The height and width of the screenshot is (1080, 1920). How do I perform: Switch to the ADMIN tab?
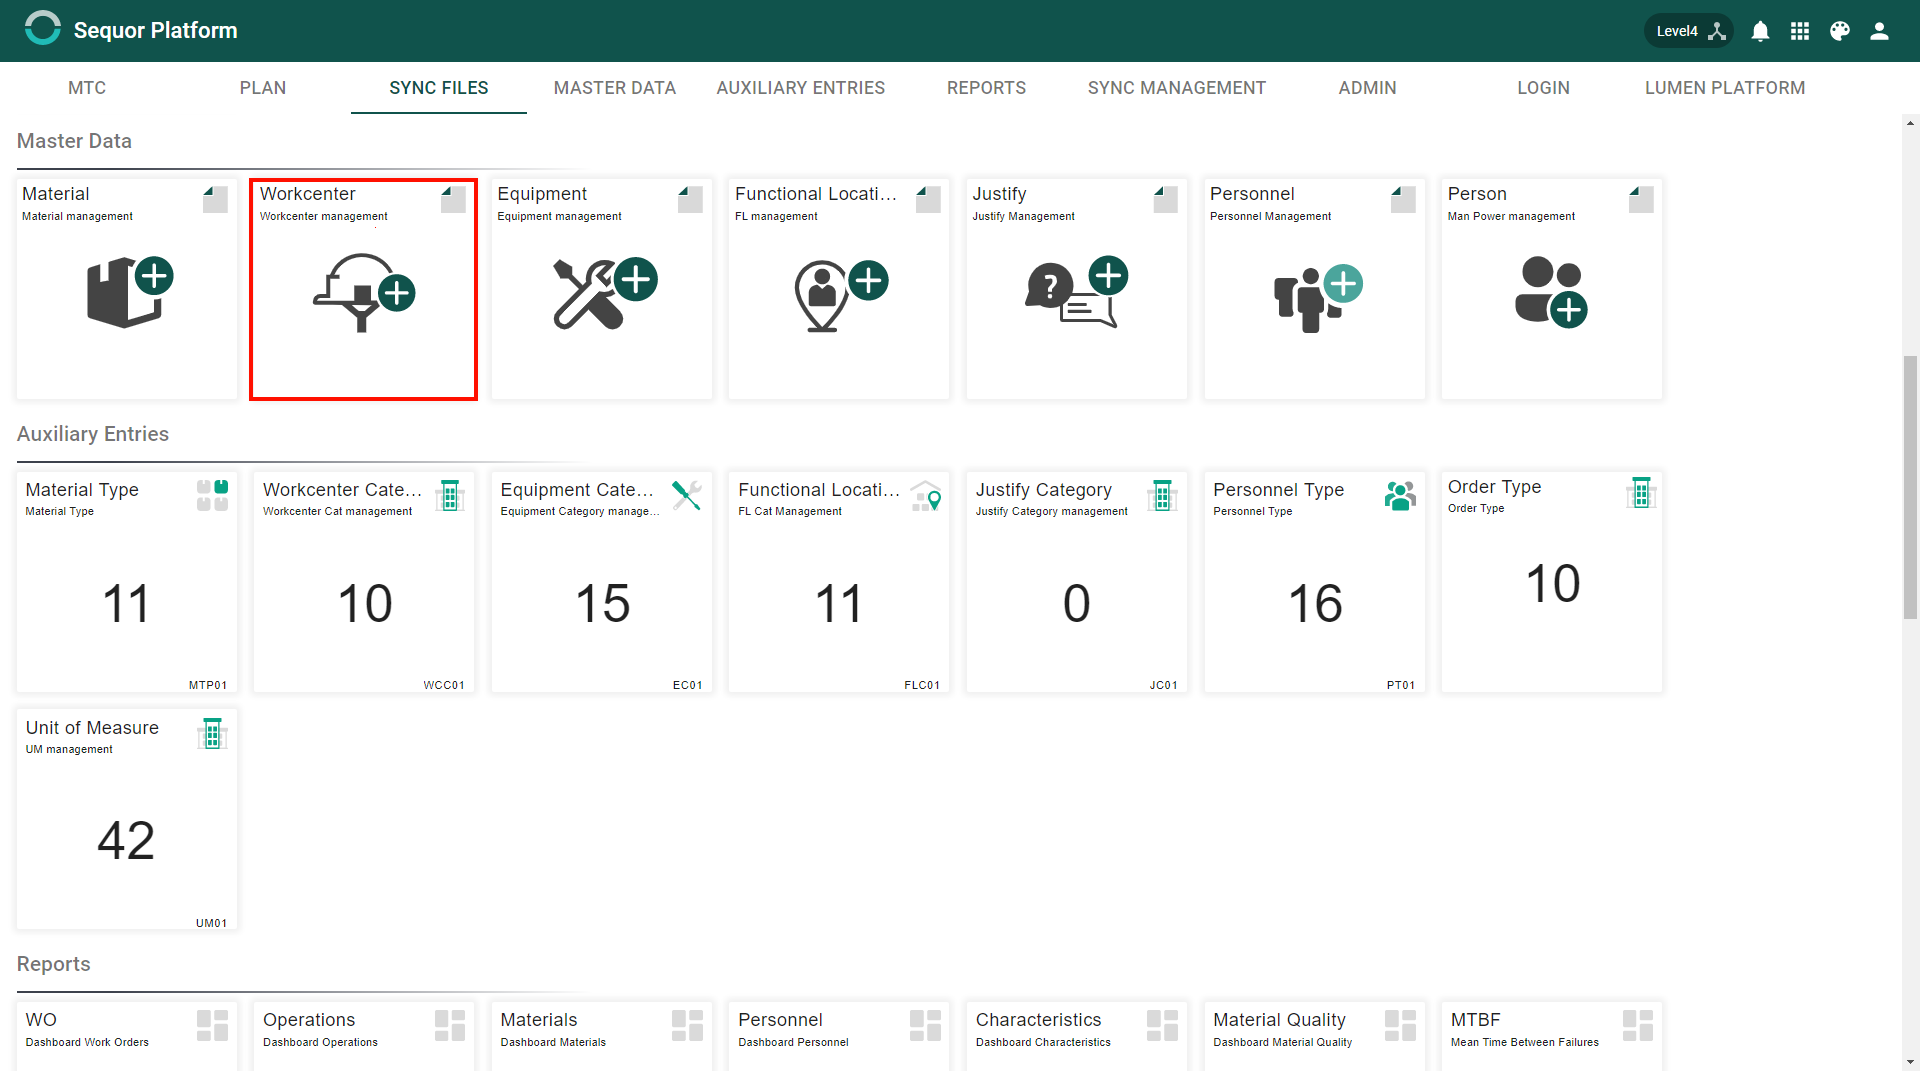click(x=1368, y=88)
